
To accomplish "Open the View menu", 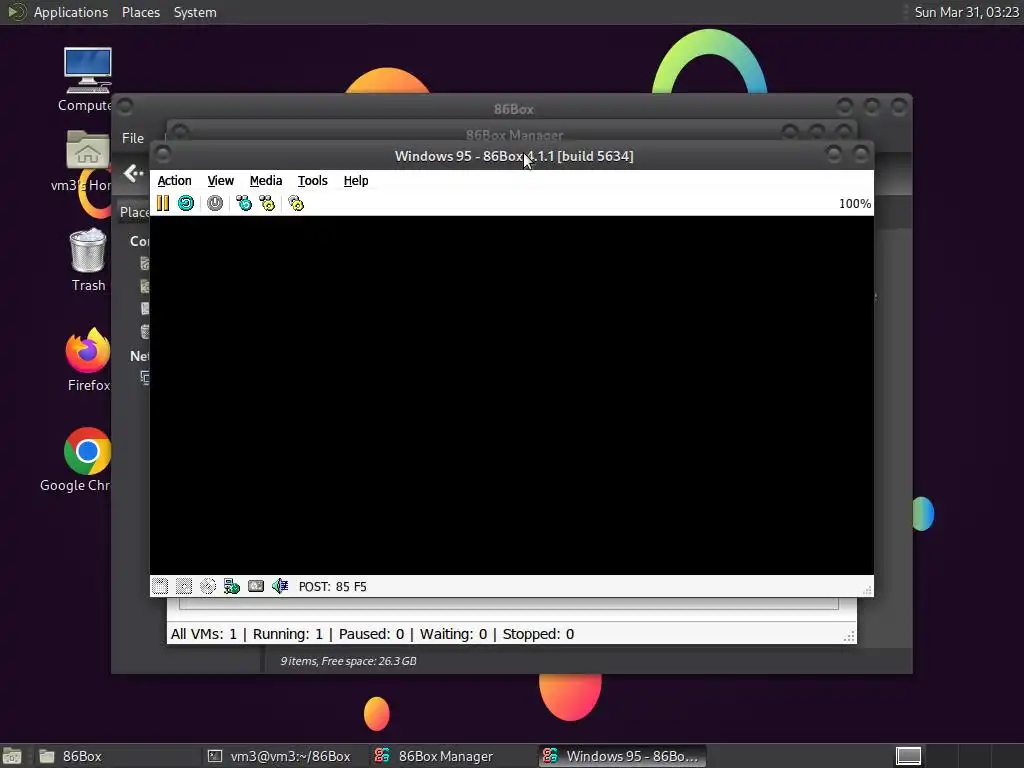I will tap(221, 181).
